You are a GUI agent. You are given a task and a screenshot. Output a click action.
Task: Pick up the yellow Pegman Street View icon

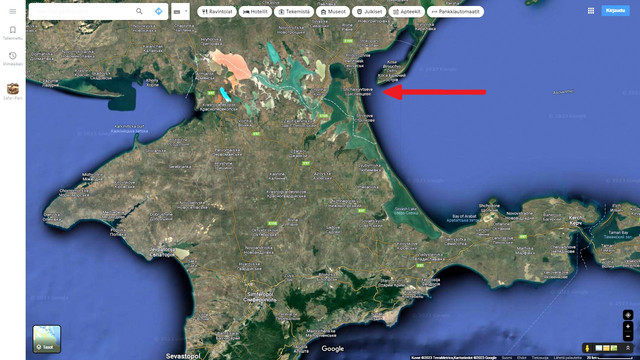coord(587,348)
